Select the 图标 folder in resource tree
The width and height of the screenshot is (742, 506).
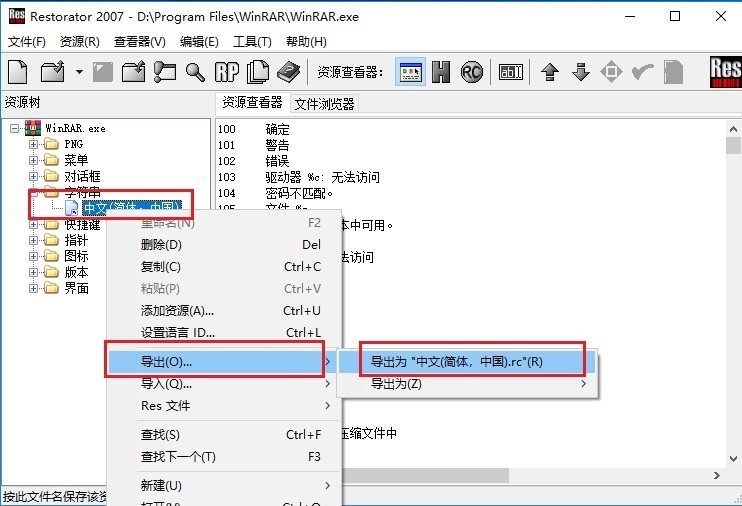76,256
